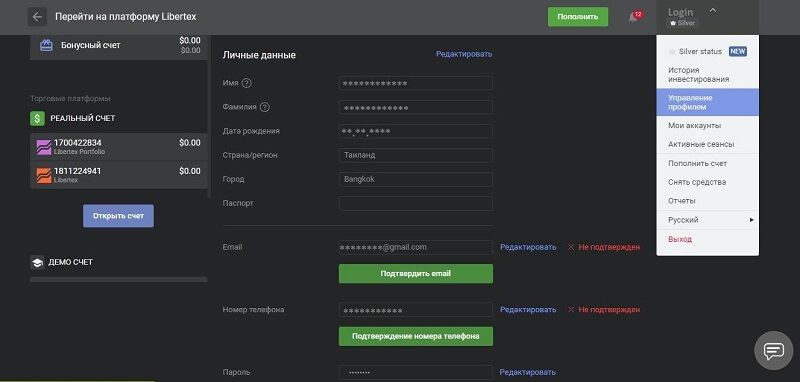Click the gift icon next to Бонусный счет

pyautogui.click(x=46, y=45)
